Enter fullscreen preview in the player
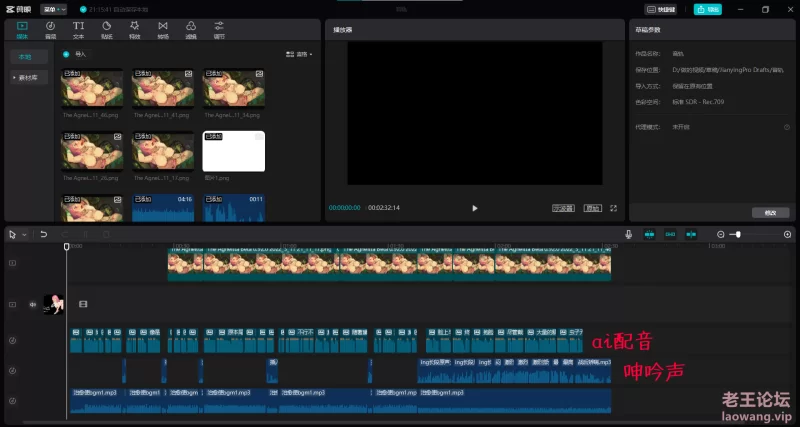 tap(614, 208)
